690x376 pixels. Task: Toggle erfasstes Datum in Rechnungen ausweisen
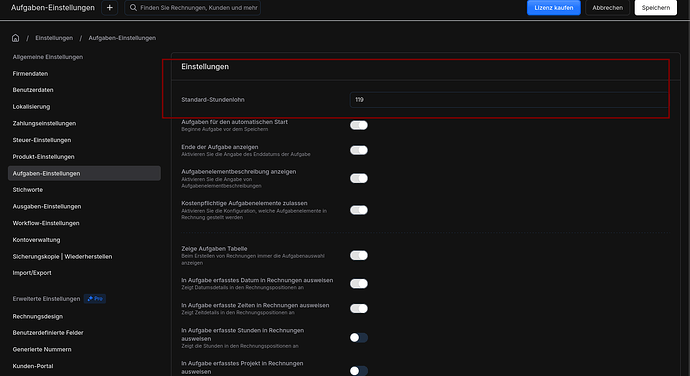coord(359,284)
